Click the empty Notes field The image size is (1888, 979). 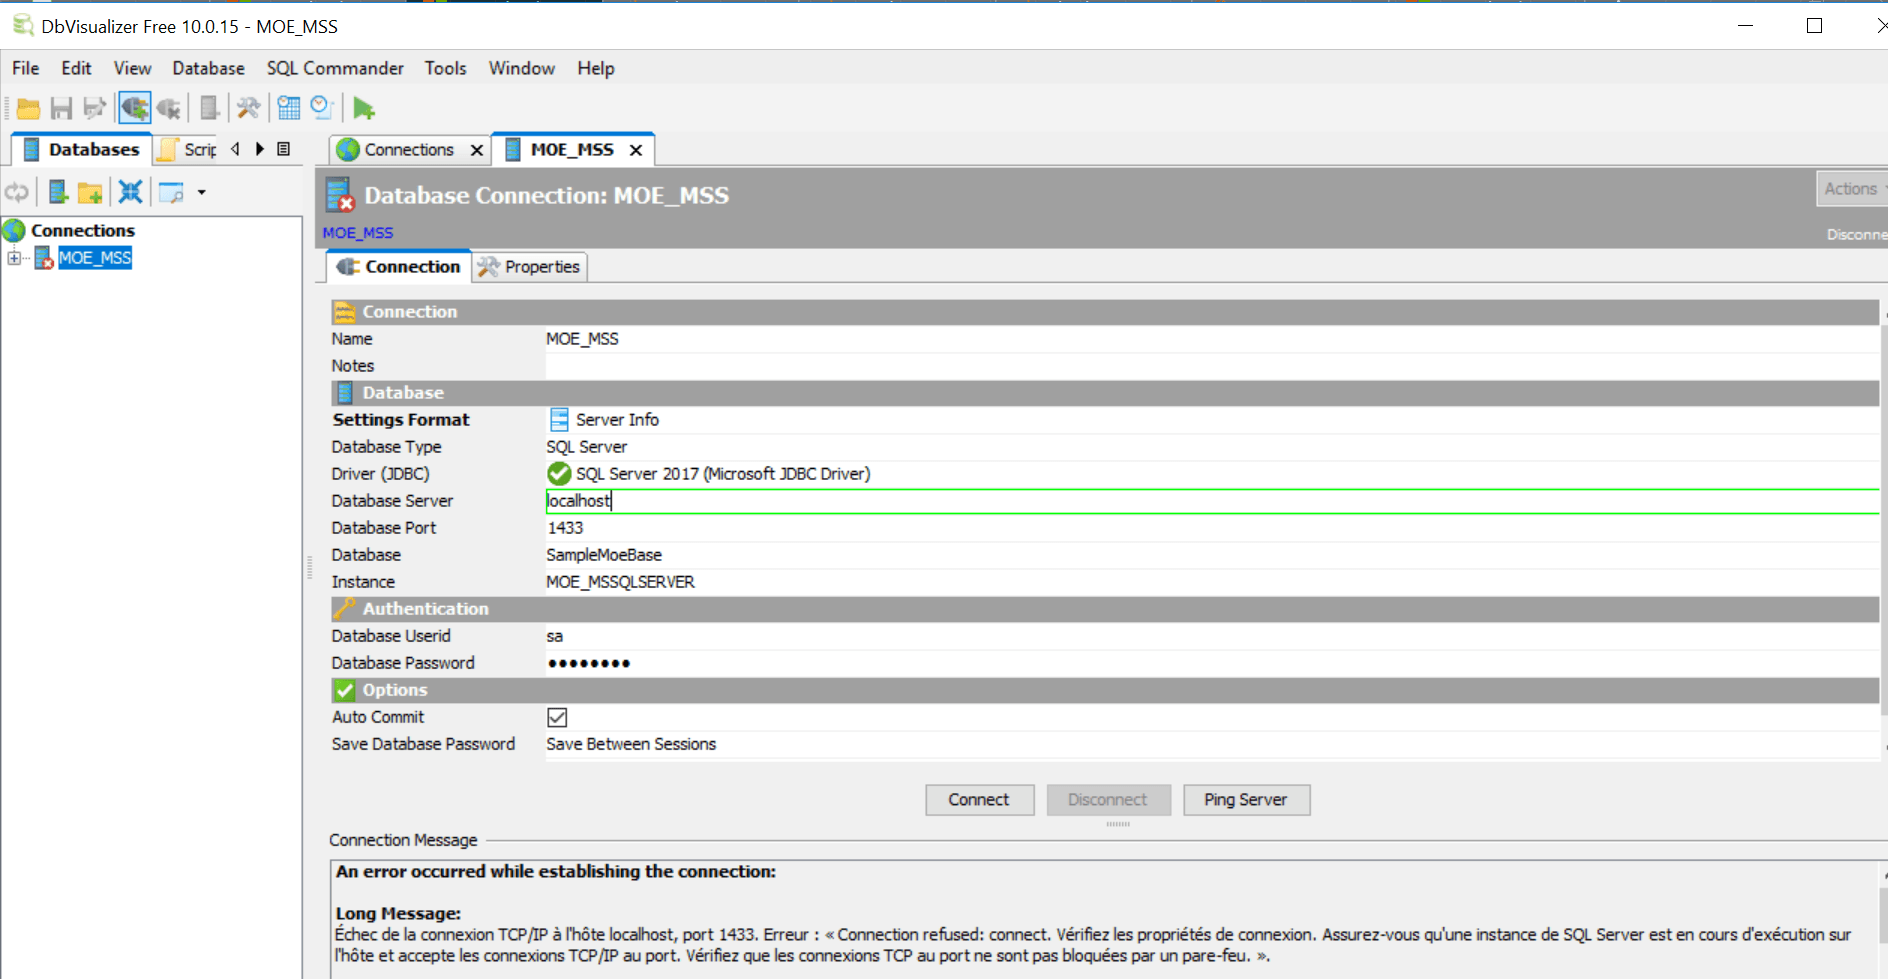click(x=1212, y=366)
